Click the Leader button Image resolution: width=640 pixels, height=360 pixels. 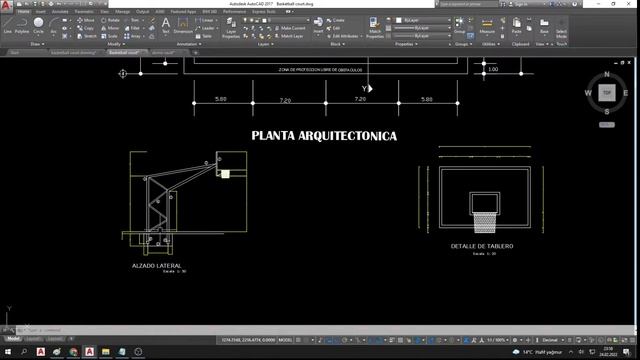206,28
